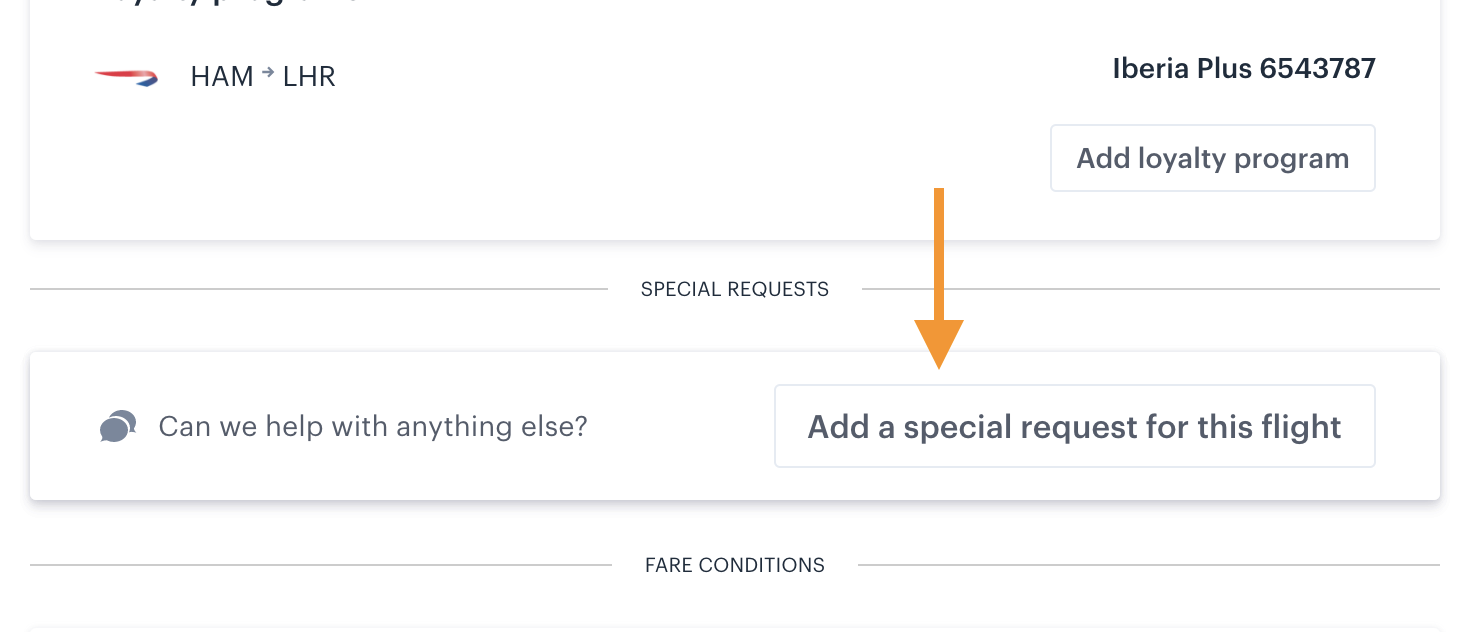The image size is (1480, 632).
Task: Click the British Airways airline logo
Action: (127, 77)
